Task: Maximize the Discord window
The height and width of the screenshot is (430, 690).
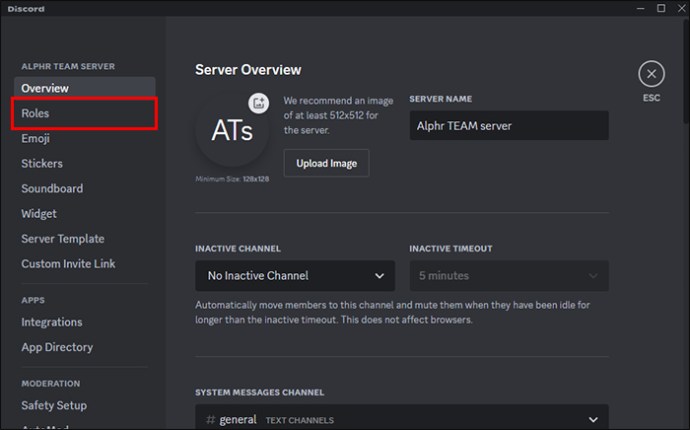Action: (661, 8)
